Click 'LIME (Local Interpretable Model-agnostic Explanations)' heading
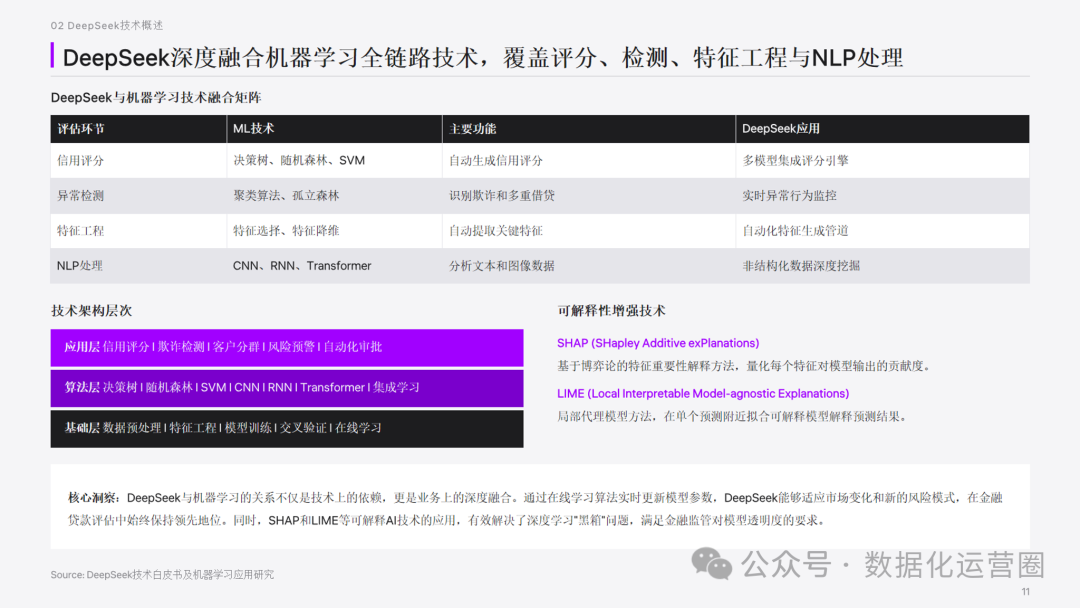Image resolution: width=1080 pixels, height=608 pixels. 703,393
